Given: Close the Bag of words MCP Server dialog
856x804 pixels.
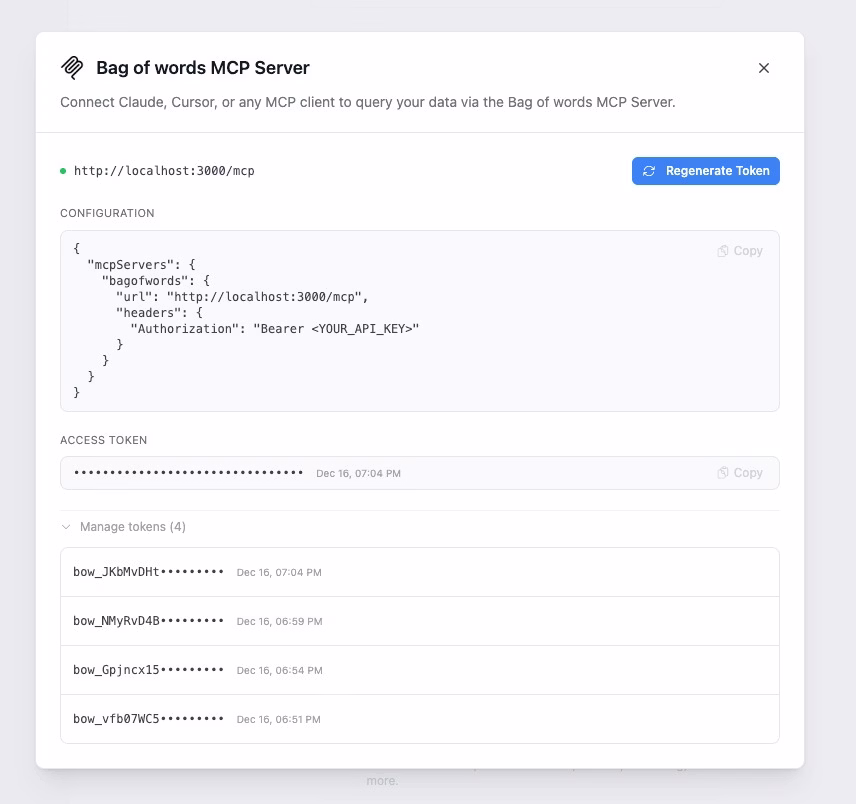Looking at the screenshot, I should pos(764,68).
